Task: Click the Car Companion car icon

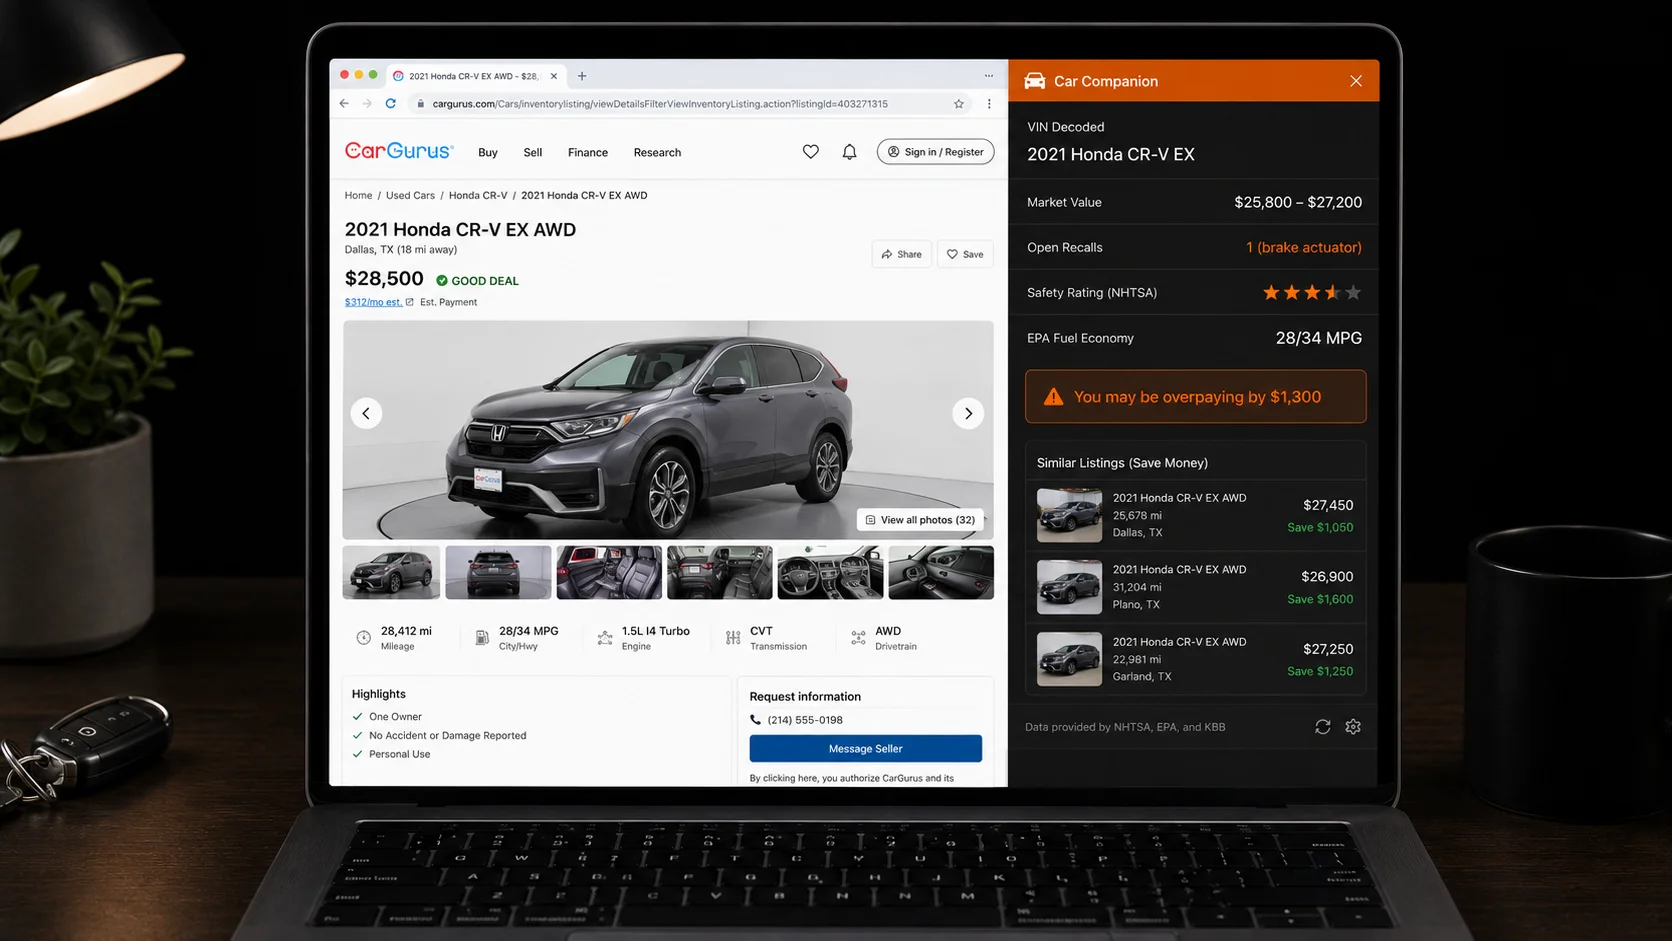Action: pos(1035,81)
